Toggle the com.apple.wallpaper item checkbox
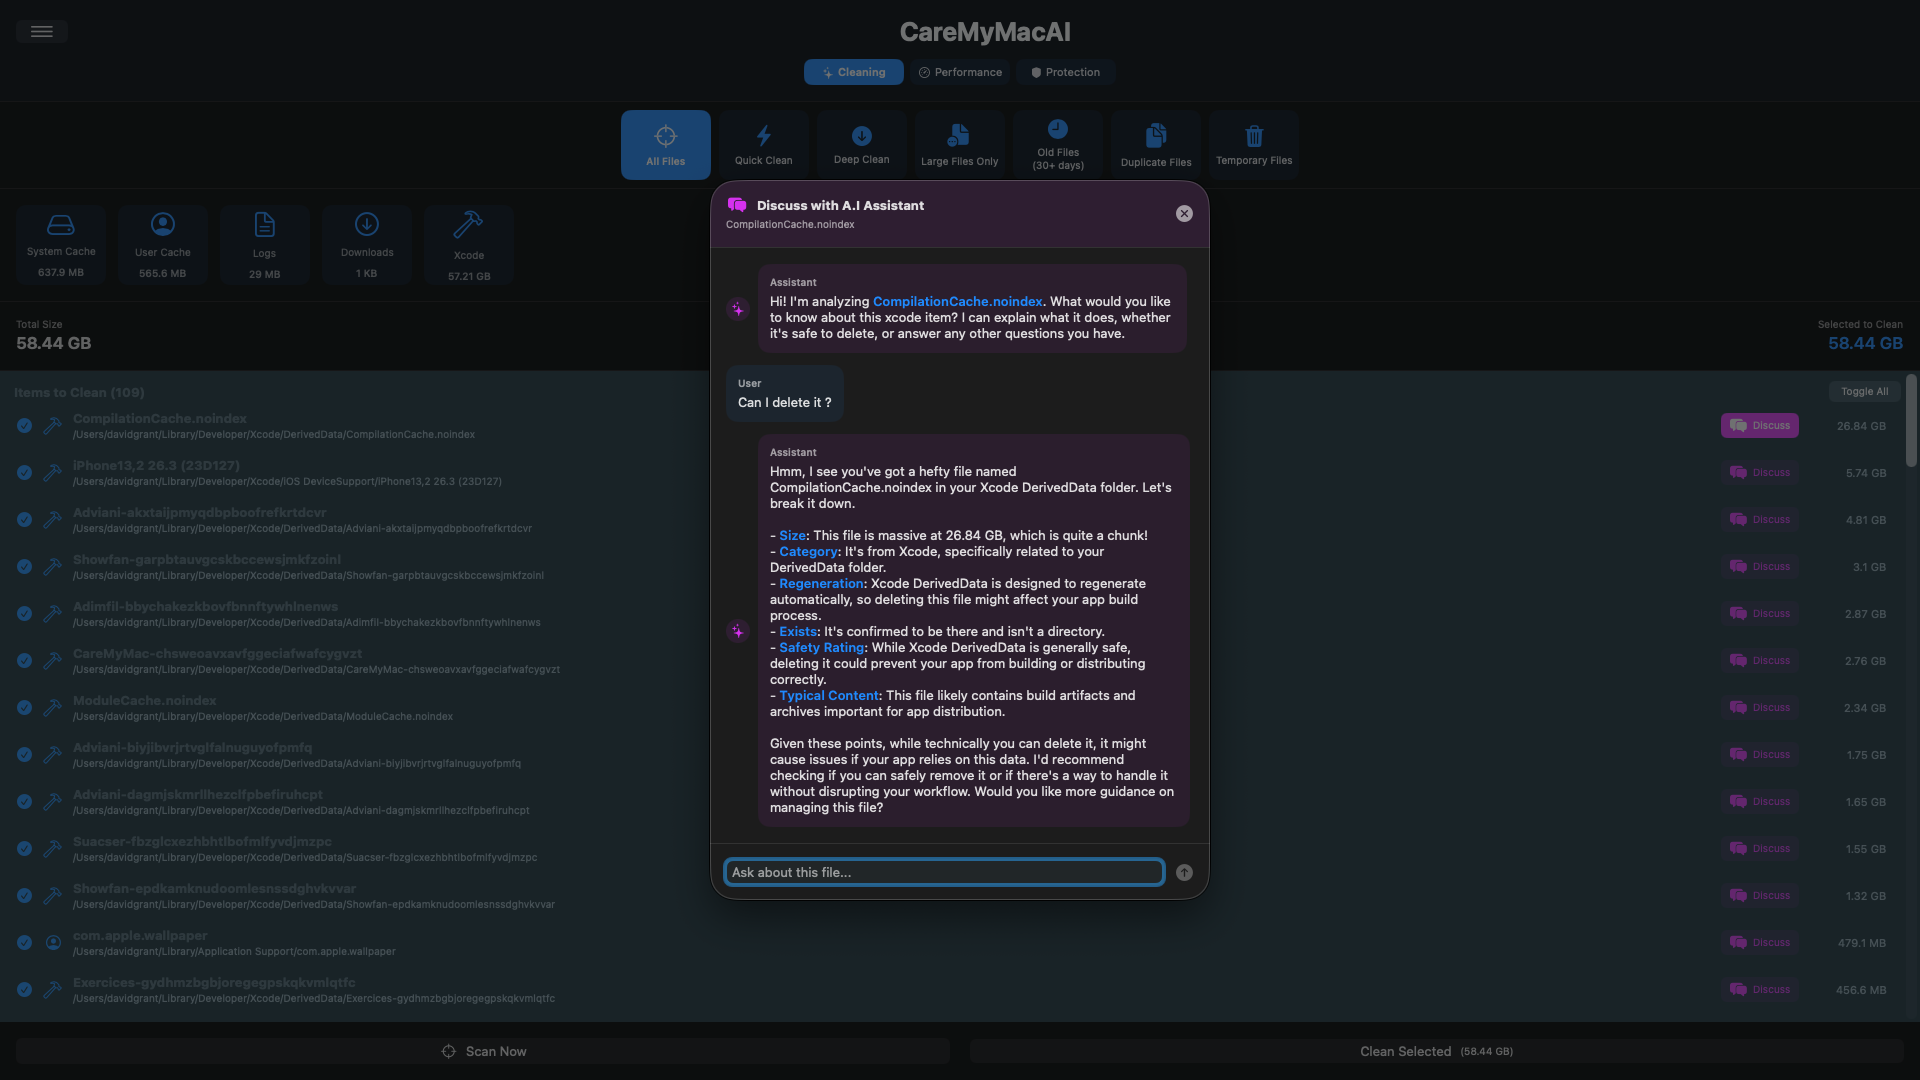Viewport: 1920px width, 1080px height. coord(24,943)
